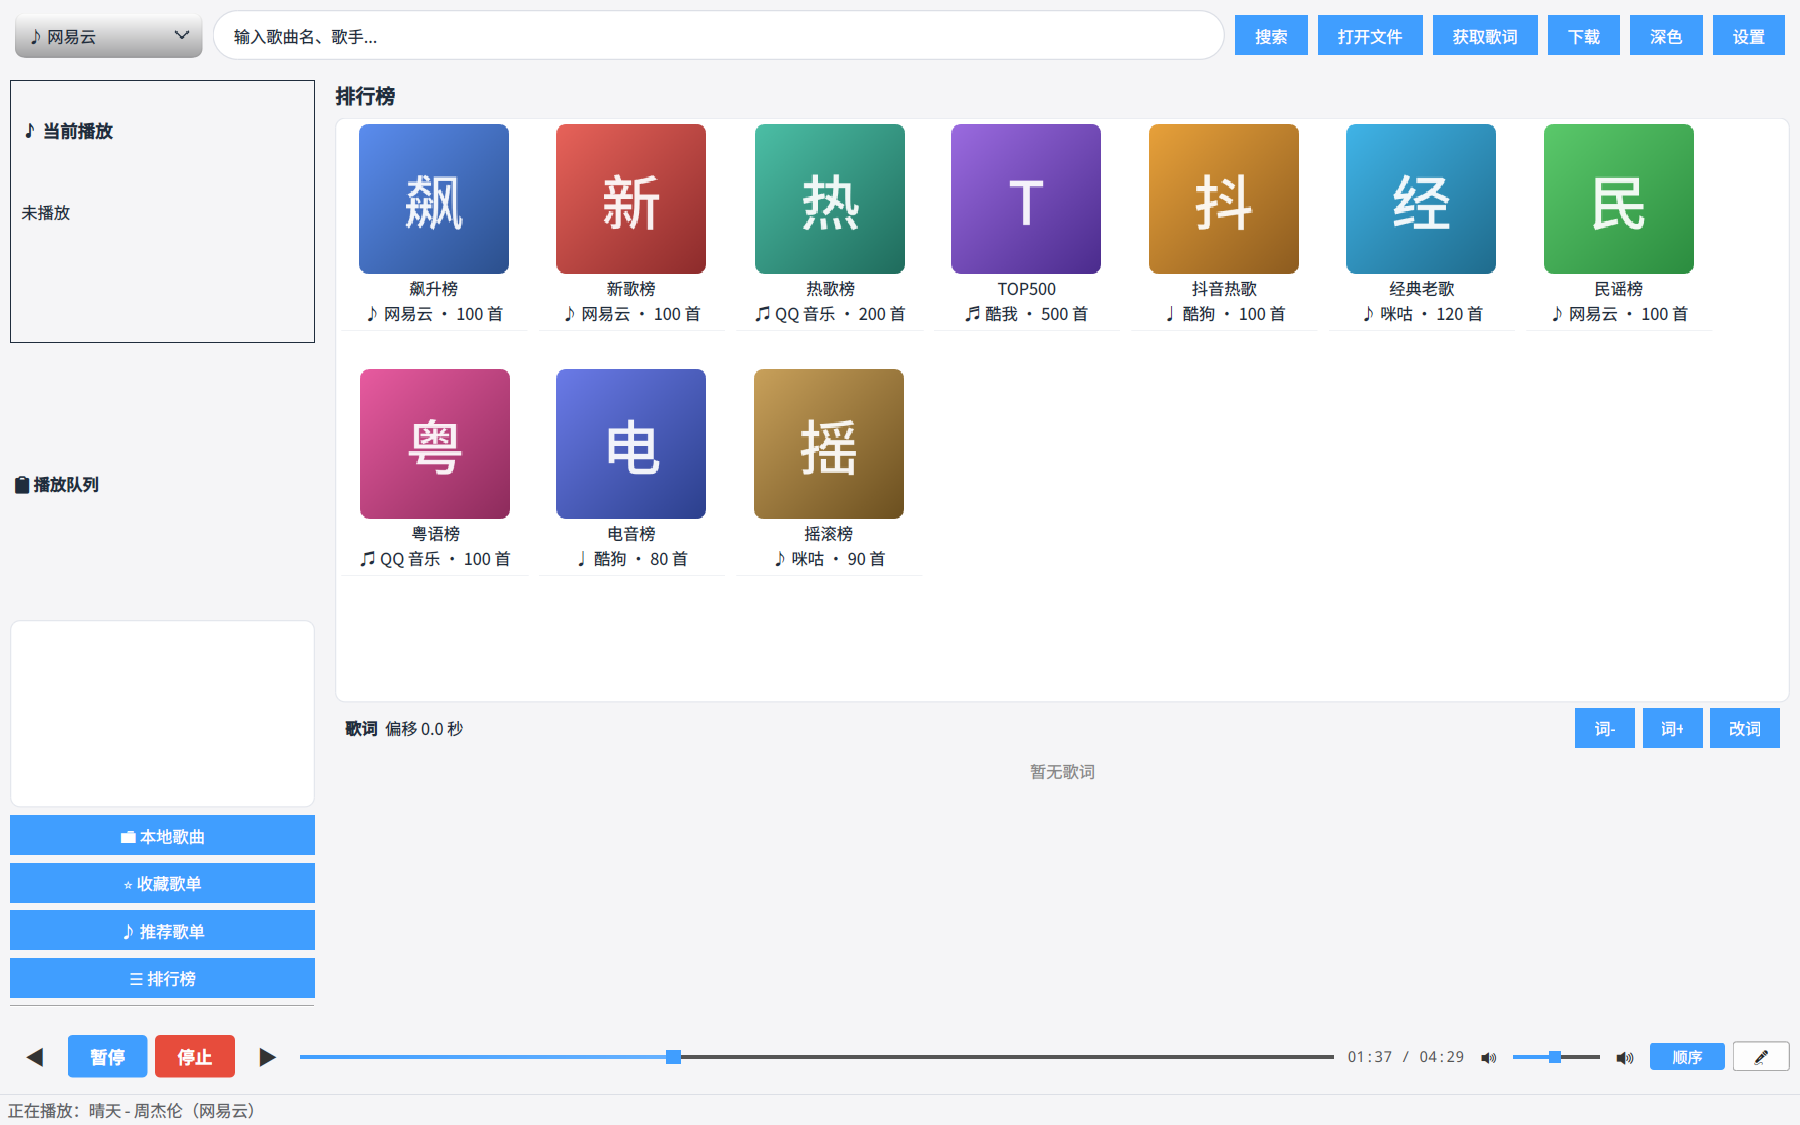1800x1125 pixels.
Task: Switch to 本地歌曲 section
Action: 162,835
